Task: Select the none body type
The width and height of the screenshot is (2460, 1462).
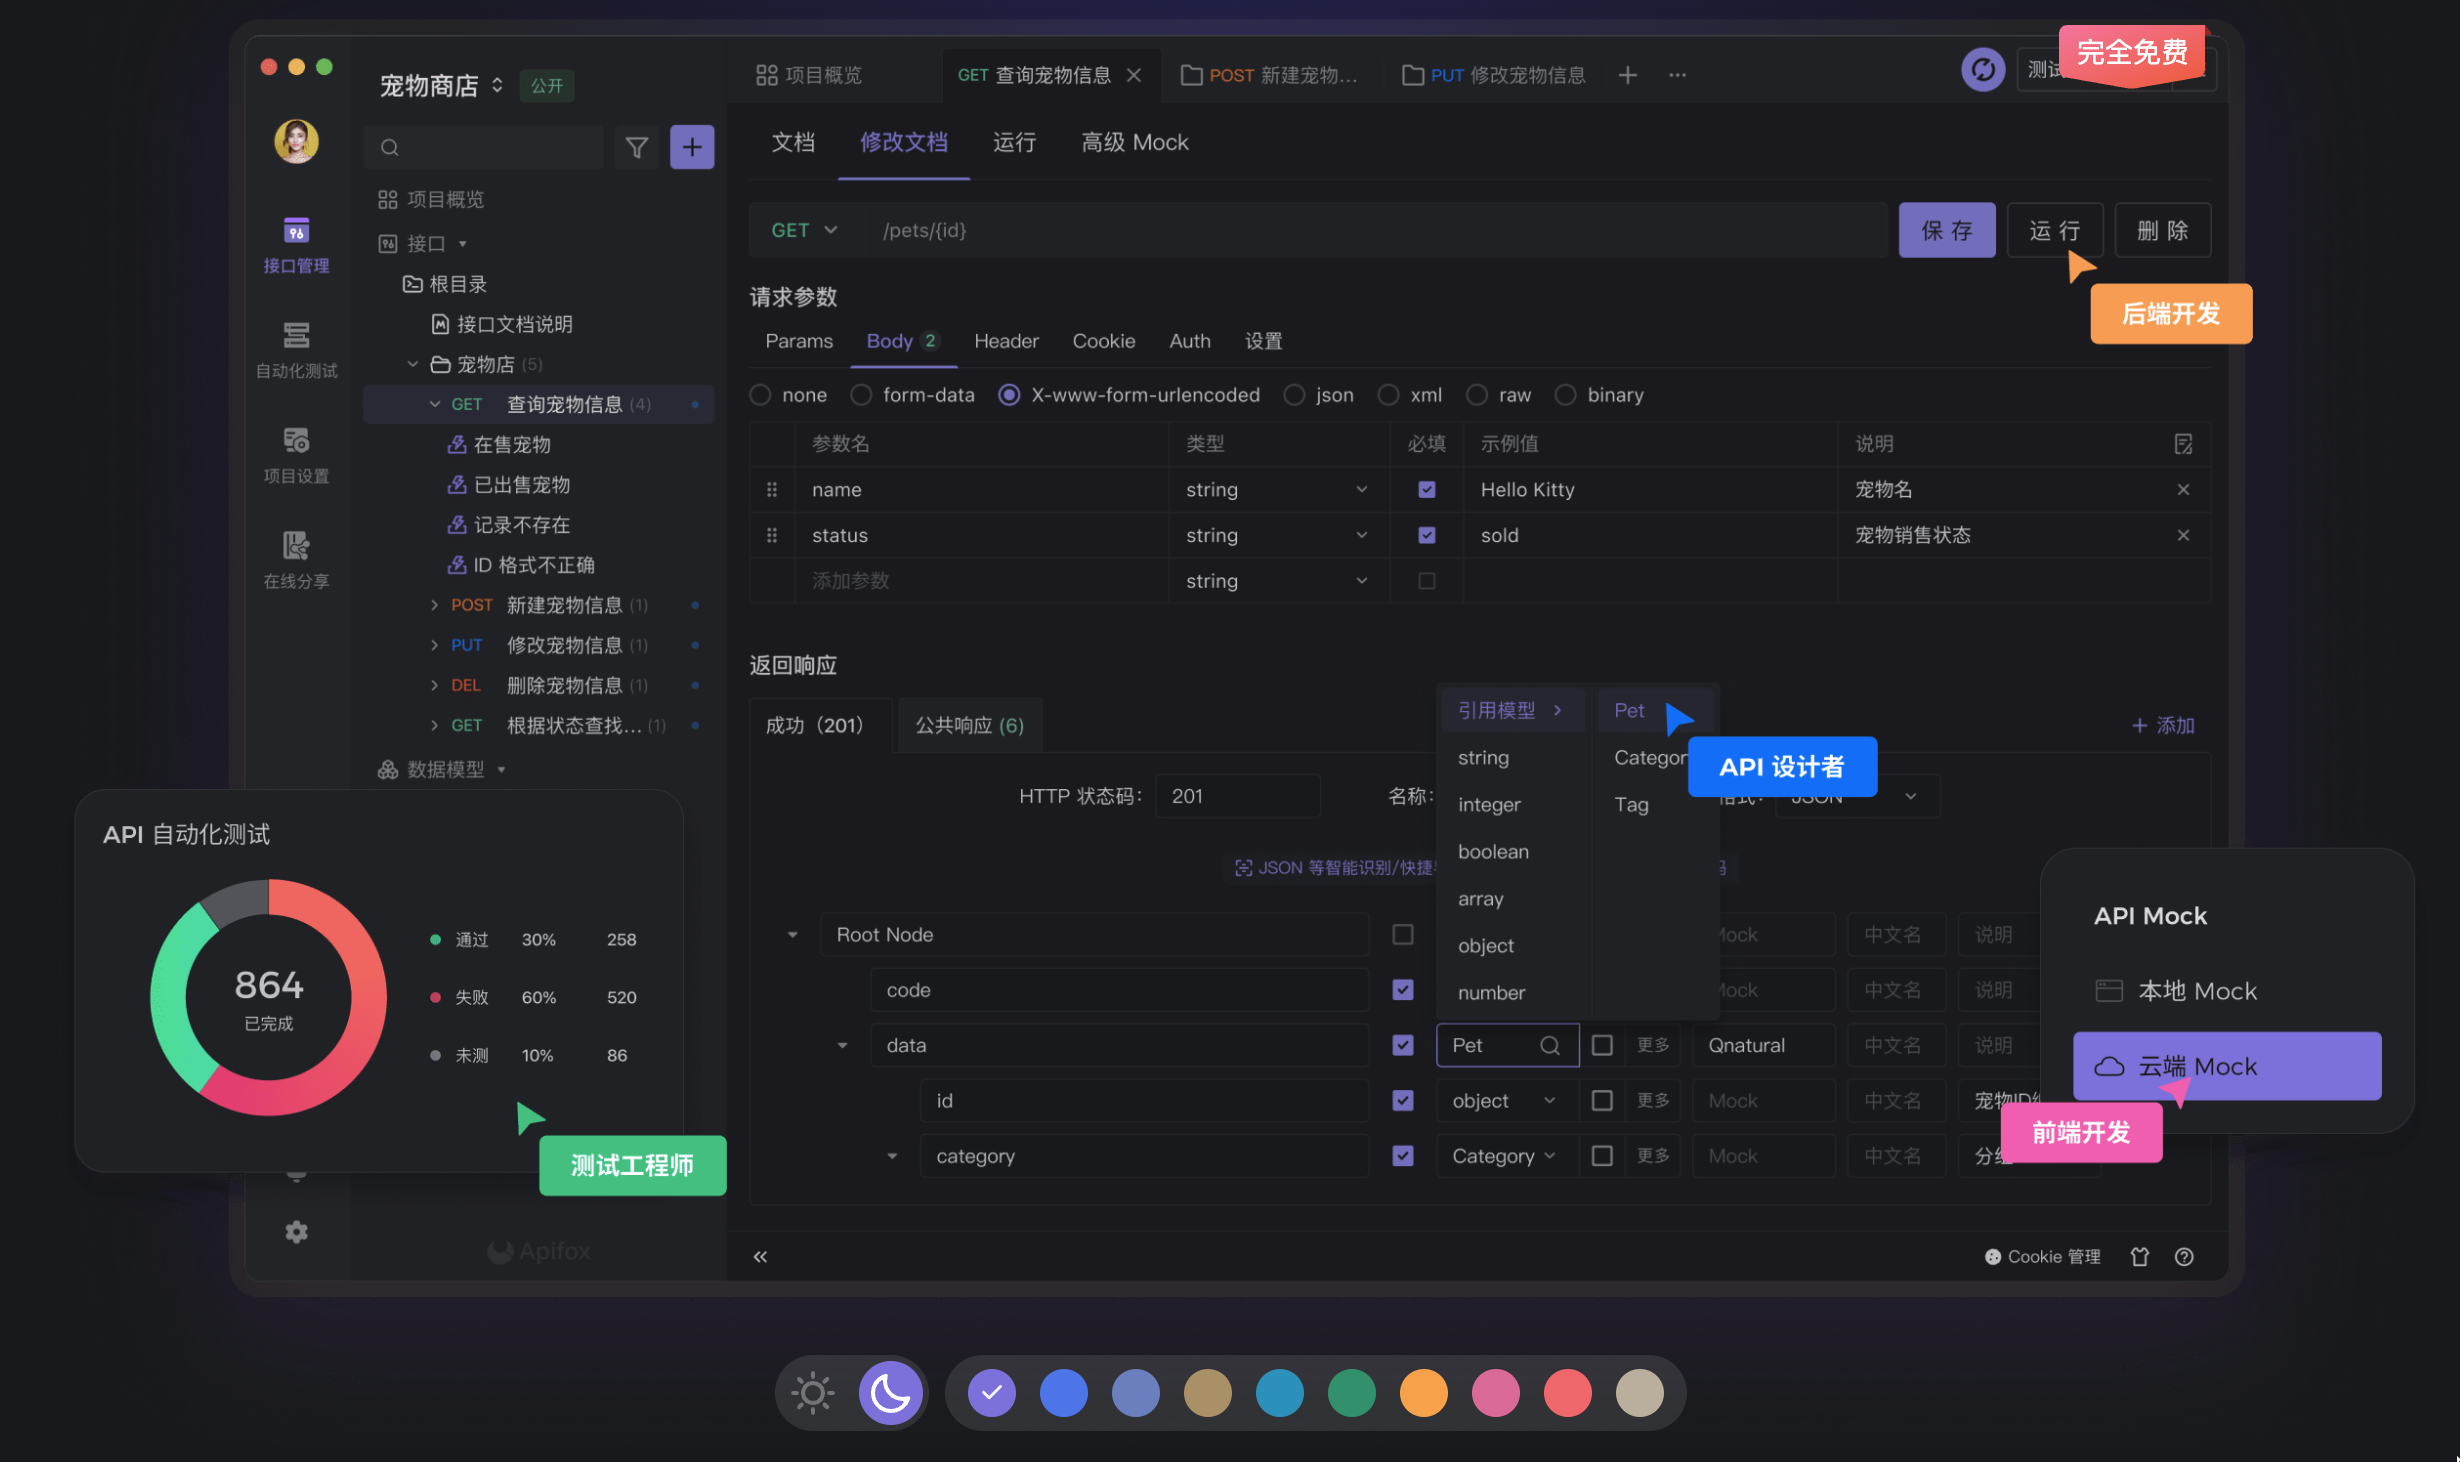Action: click(x=760, y=395)
